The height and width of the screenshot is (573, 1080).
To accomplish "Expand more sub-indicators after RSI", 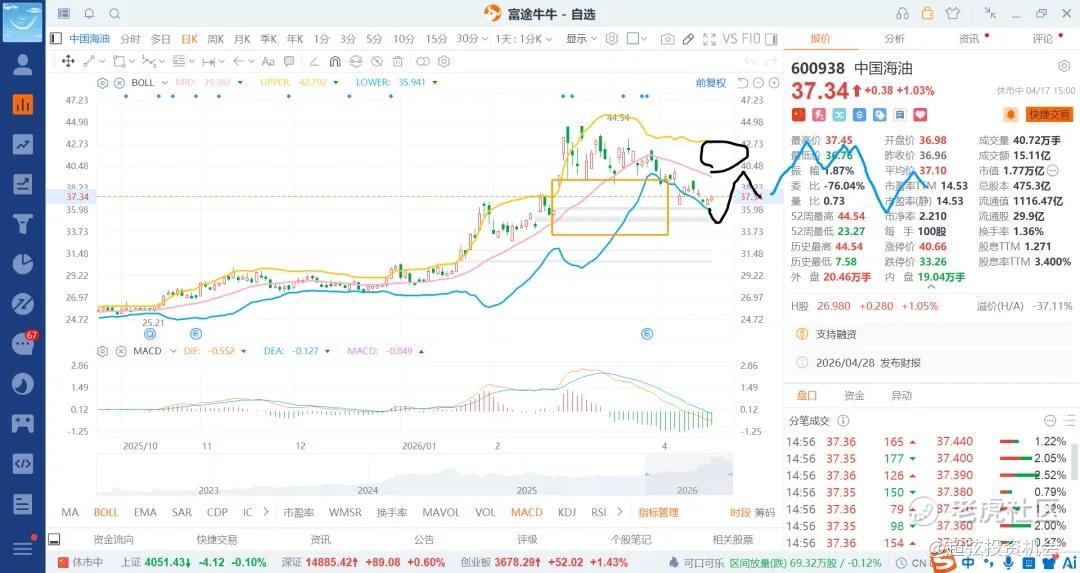I will (620, 512).
